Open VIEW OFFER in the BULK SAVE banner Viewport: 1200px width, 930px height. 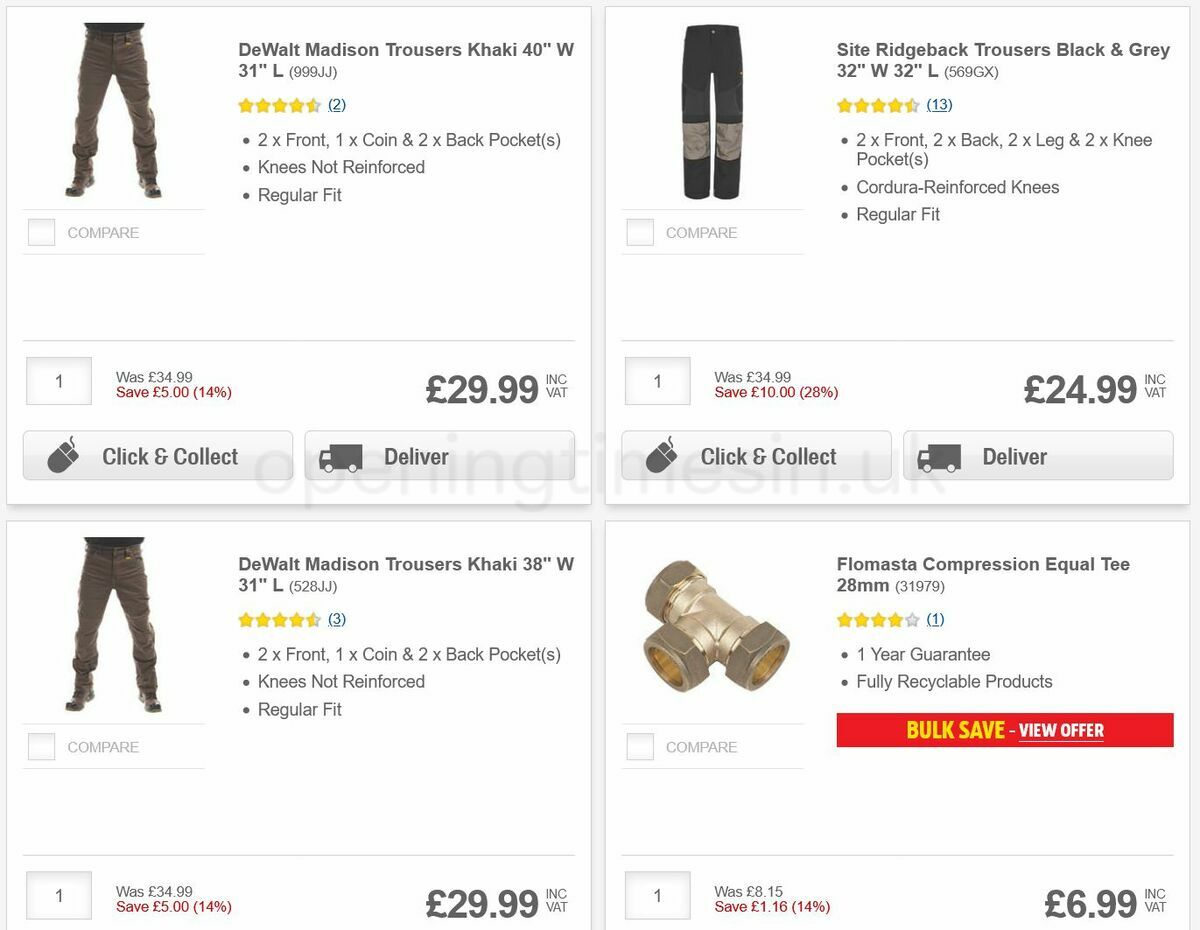(x=1061, y=731)
